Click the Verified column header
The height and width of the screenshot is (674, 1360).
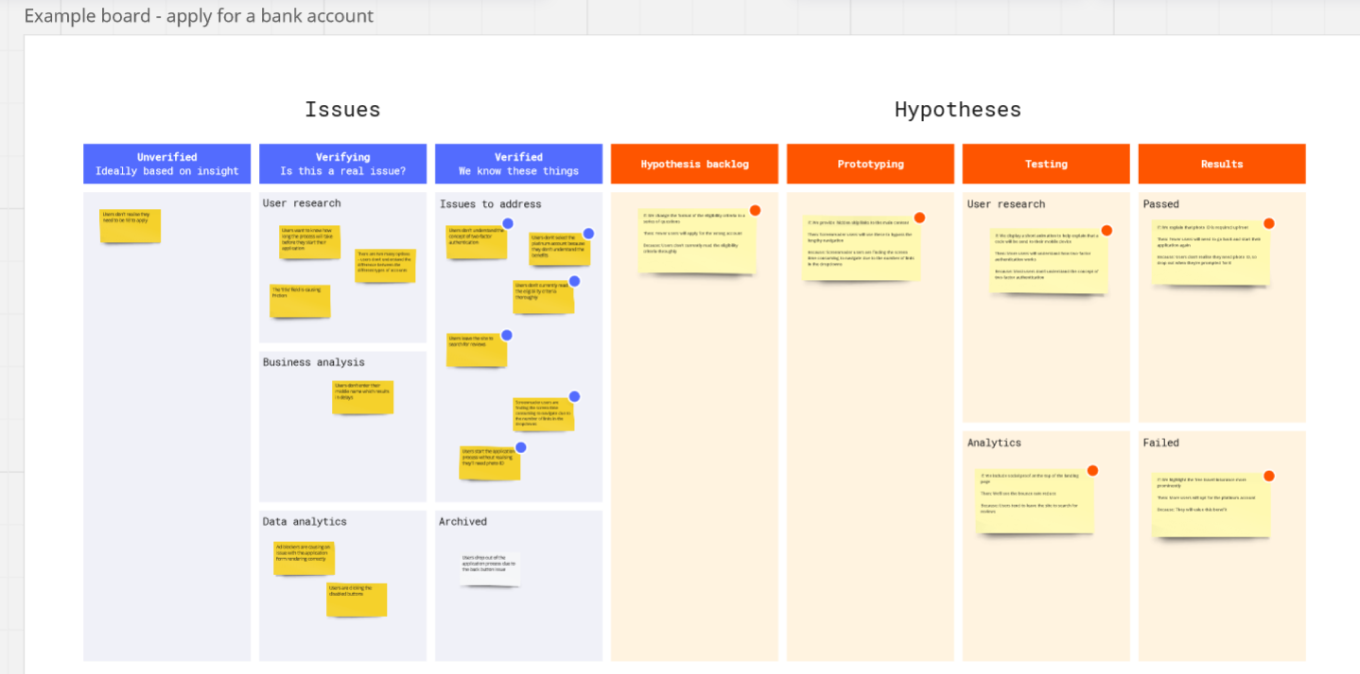tap(519, 164)
